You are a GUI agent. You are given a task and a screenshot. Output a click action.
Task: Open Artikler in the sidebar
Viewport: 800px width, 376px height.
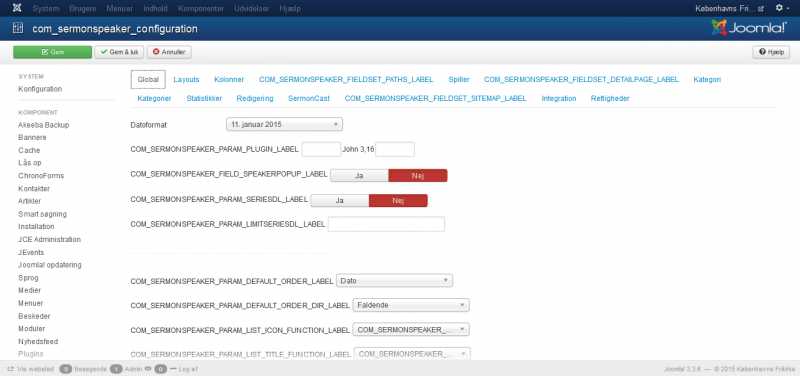(30, 201)
